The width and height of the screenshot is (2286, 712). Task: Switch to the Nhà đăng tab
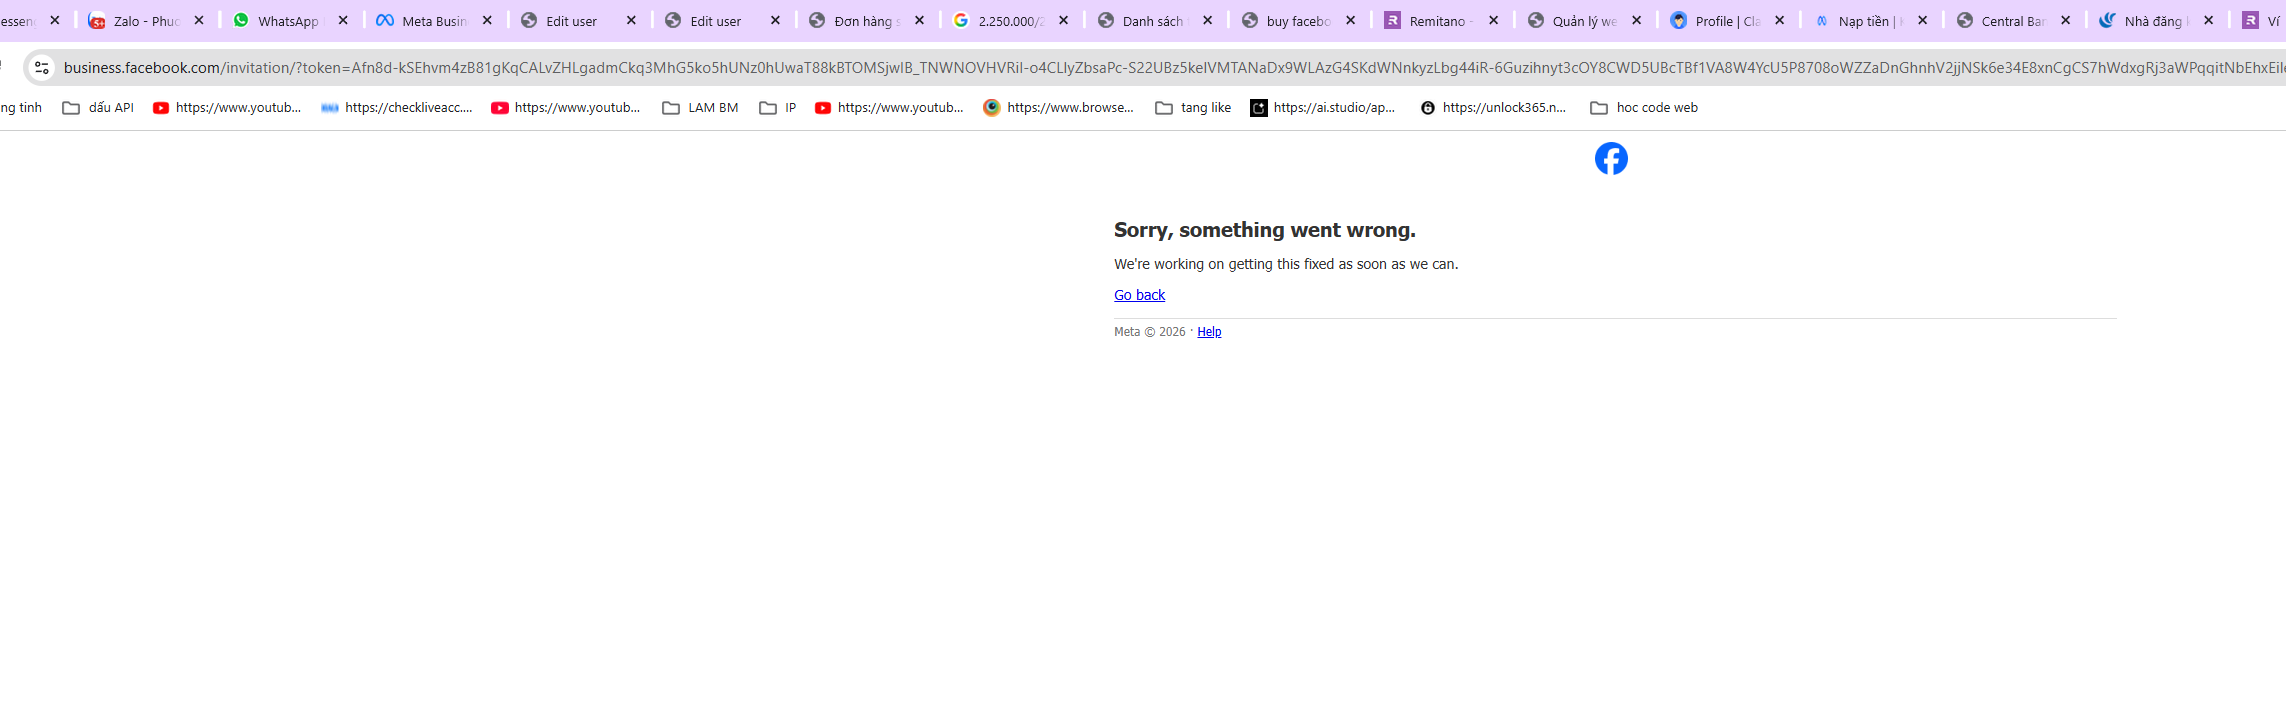click(x=2158, y=20)
